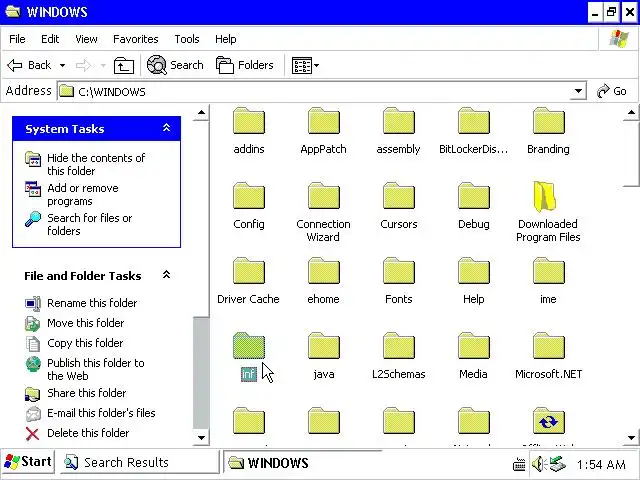640x480 pixels.
Task: Open the Favorites menu
Action: (136, 39)
